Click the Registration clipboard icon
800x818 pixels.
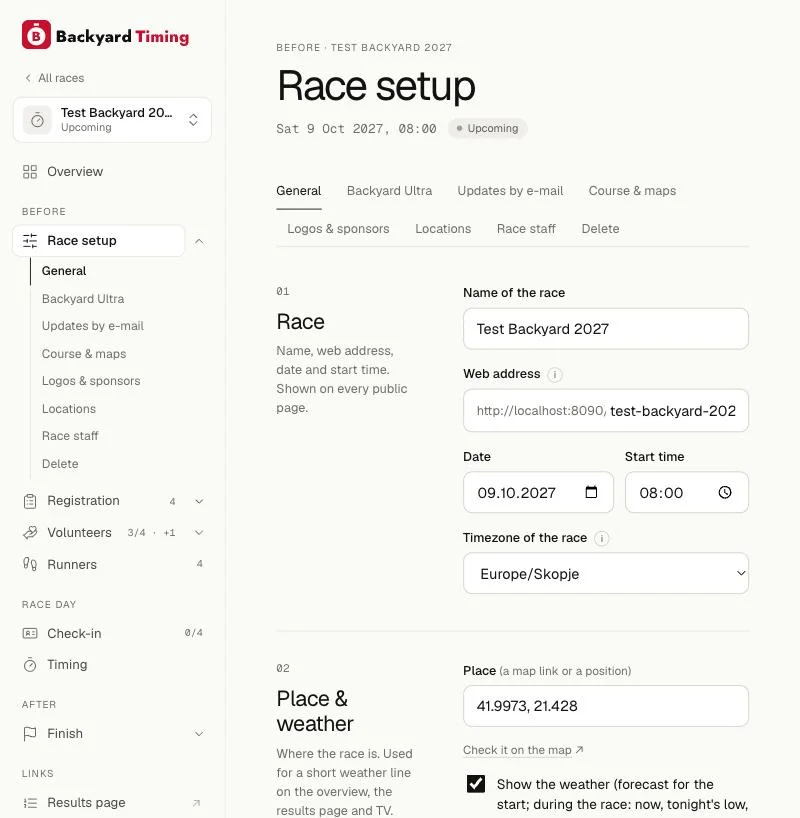[30, 501]
